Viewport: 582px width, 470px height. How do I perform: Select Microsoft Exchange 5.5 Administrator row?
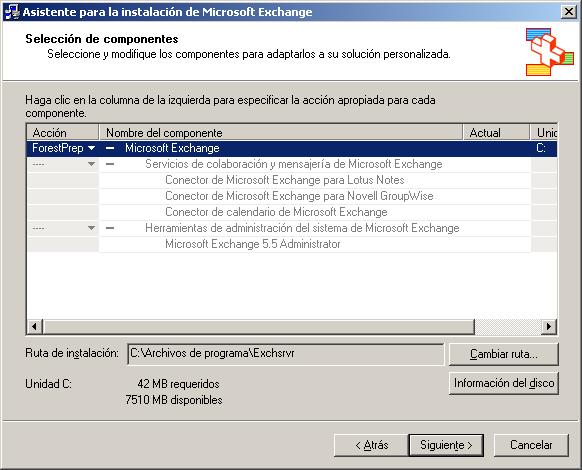coord(253,244)
